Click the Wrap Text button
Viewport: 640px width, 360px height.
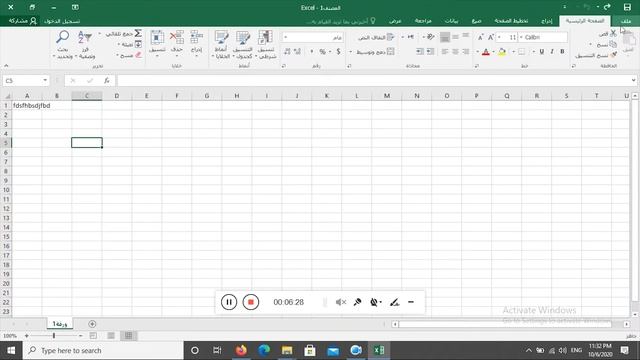point(376,37)
